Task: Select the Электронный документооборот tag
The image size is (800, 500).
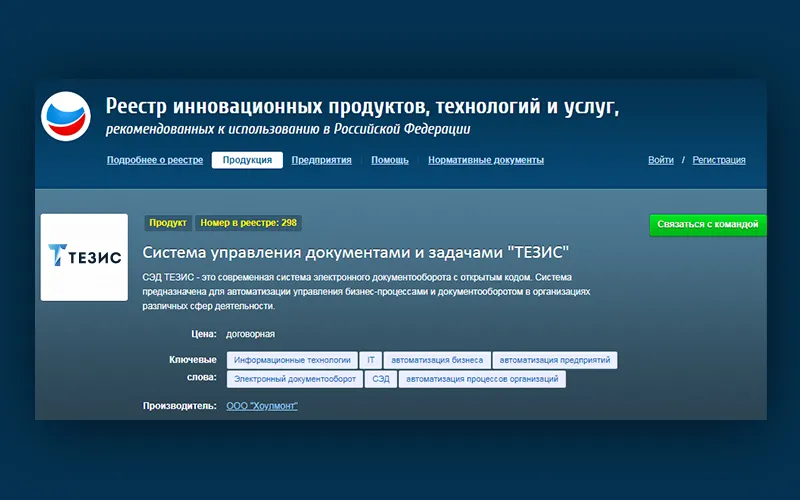Action: click(x=295, y=379)
